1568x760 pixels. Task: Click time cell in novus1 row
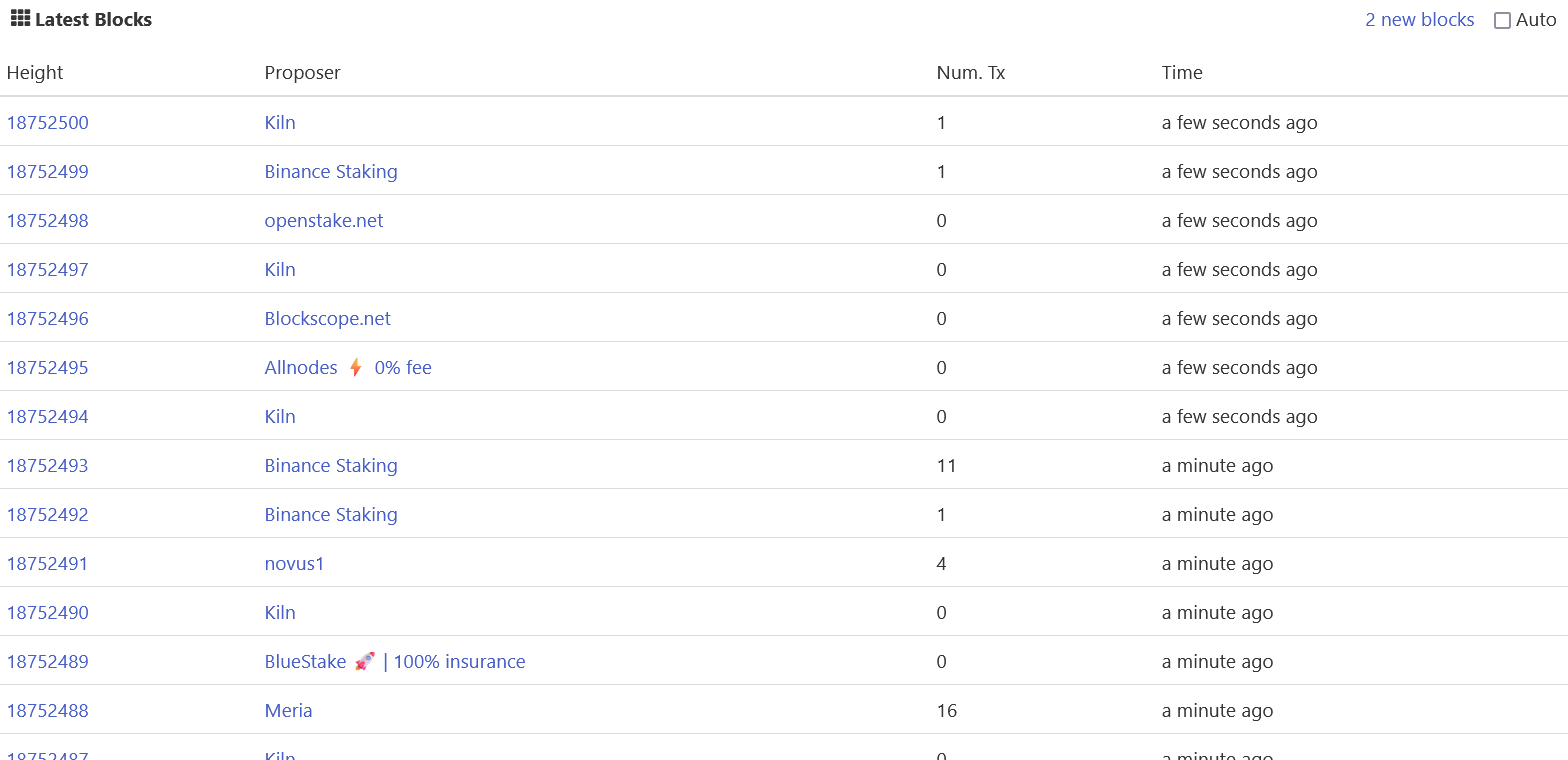pyautogui.click(x=1218, y=564)
